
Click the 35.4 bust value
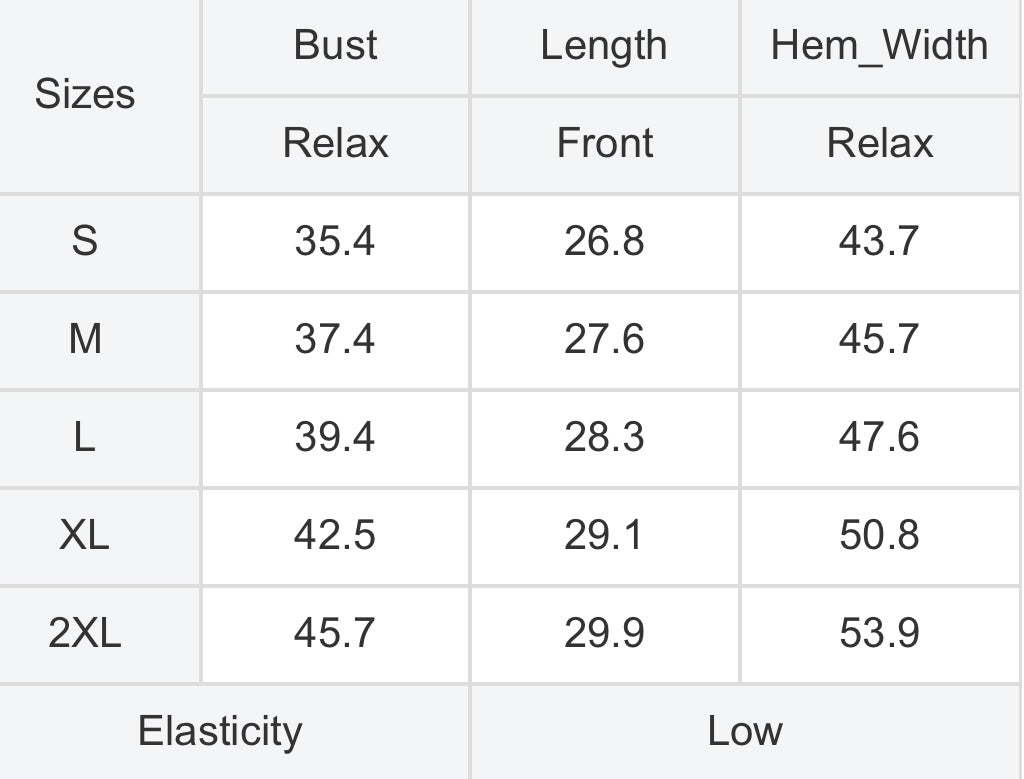[335, 240]
